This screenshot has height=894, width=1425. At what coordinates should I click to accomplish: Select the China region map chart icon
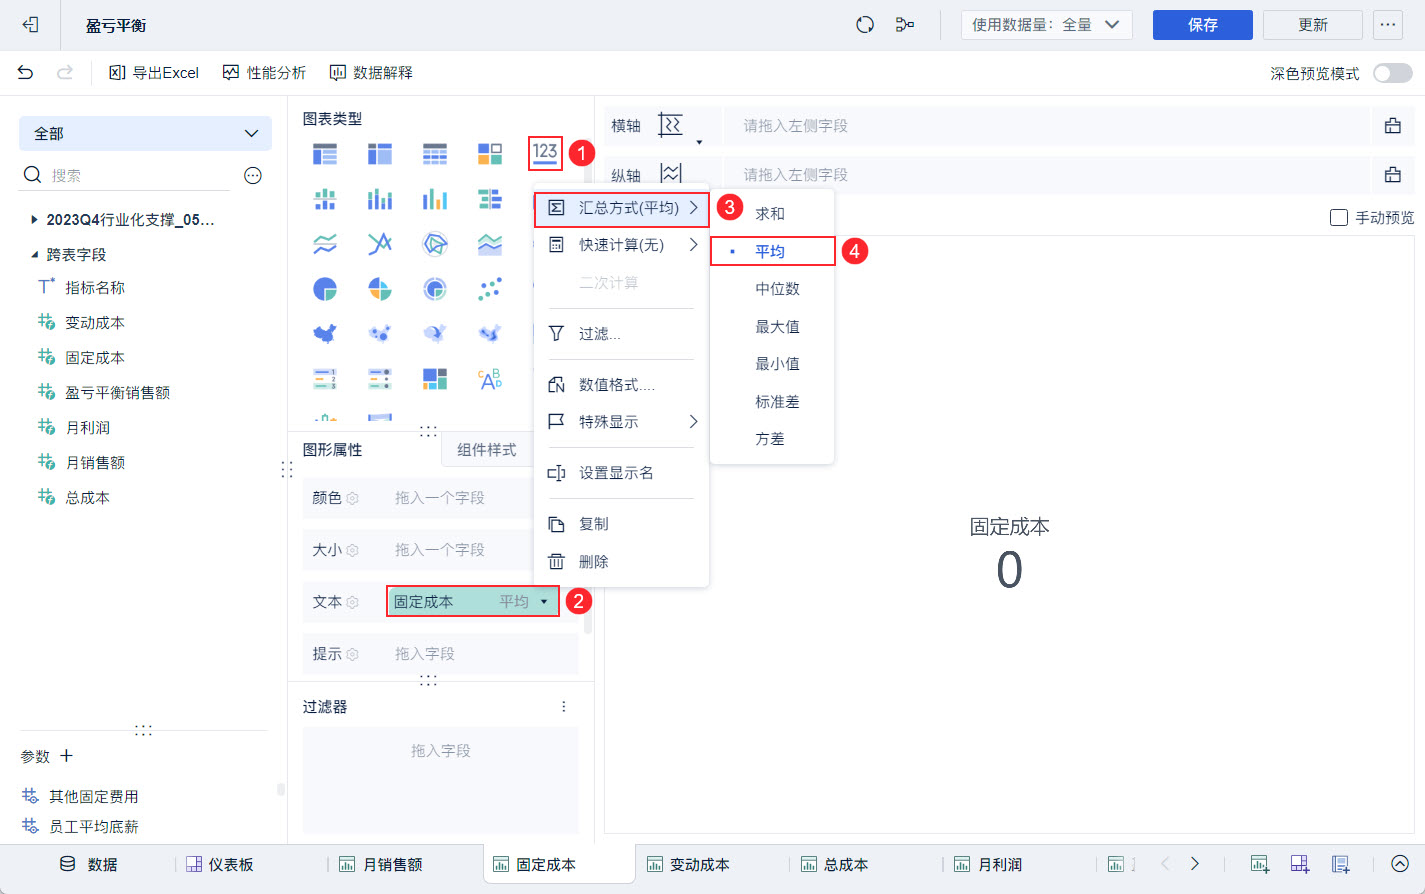tap(325, 334)
